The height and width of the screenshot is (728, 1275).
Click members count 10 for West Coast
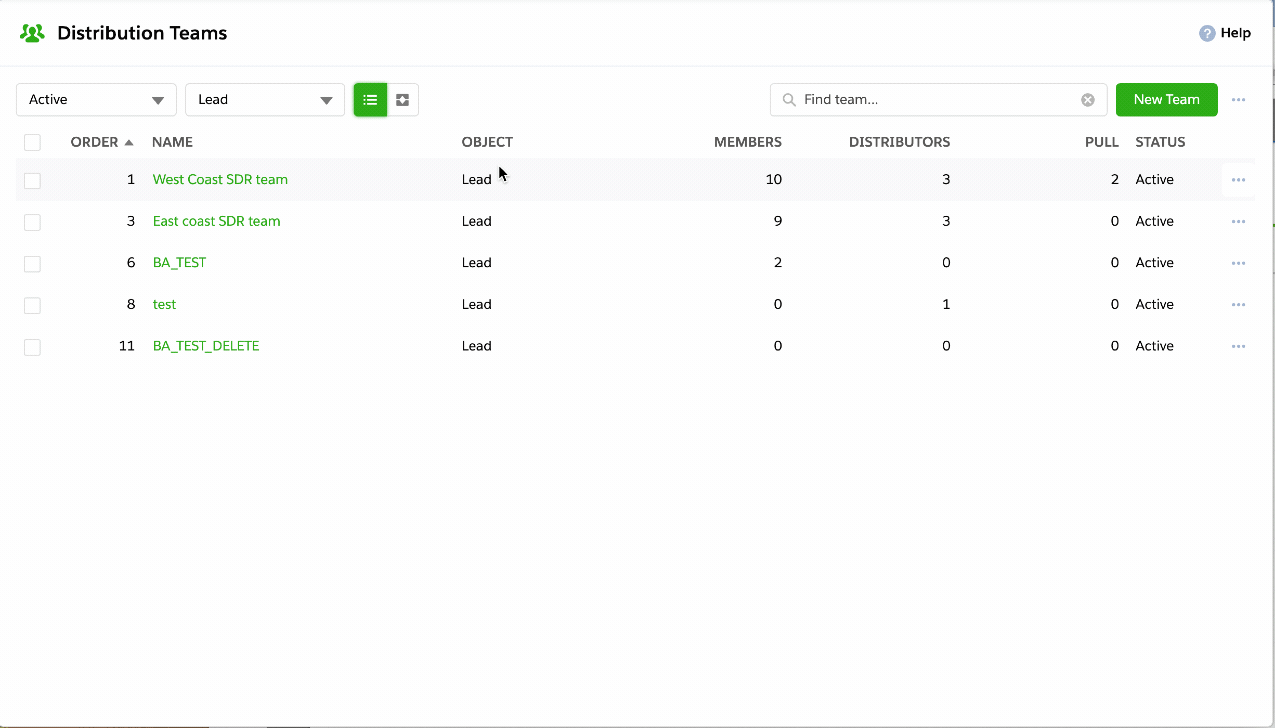click(774, 180)
